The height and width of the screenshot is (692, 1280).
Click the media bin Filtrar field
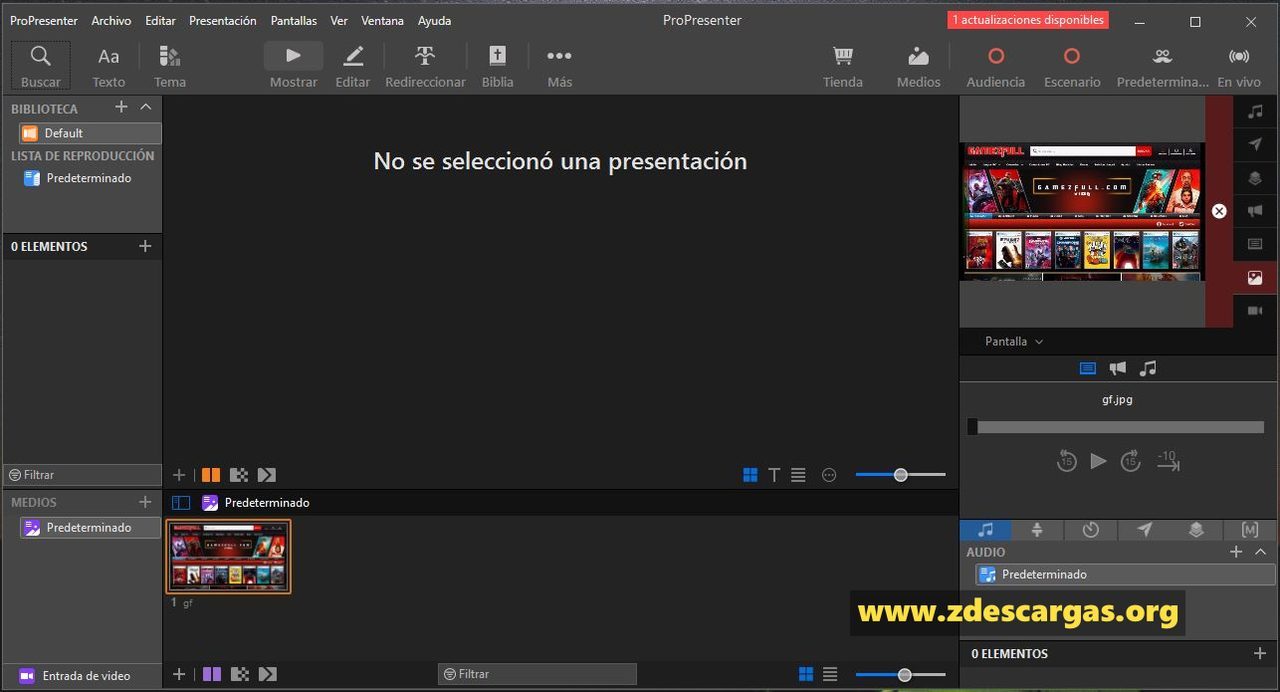click(x=537, y=674)
